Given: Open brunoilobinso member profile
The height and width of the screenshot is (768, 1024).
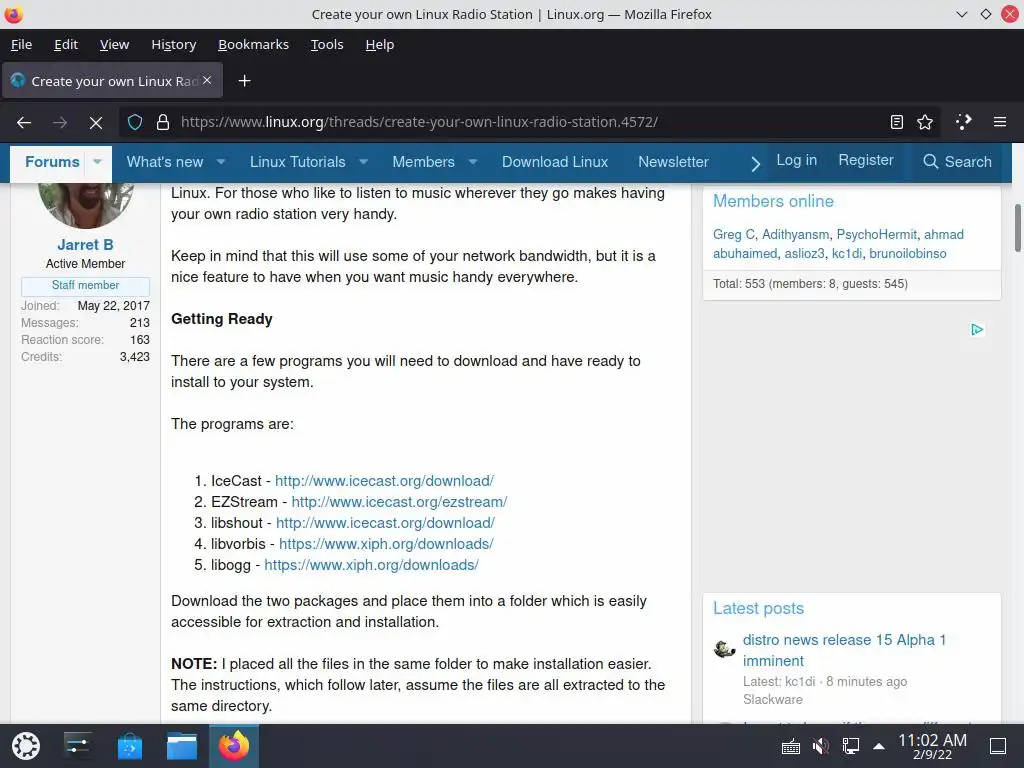Looking at the screenshot, I should (x=908, y=253).
